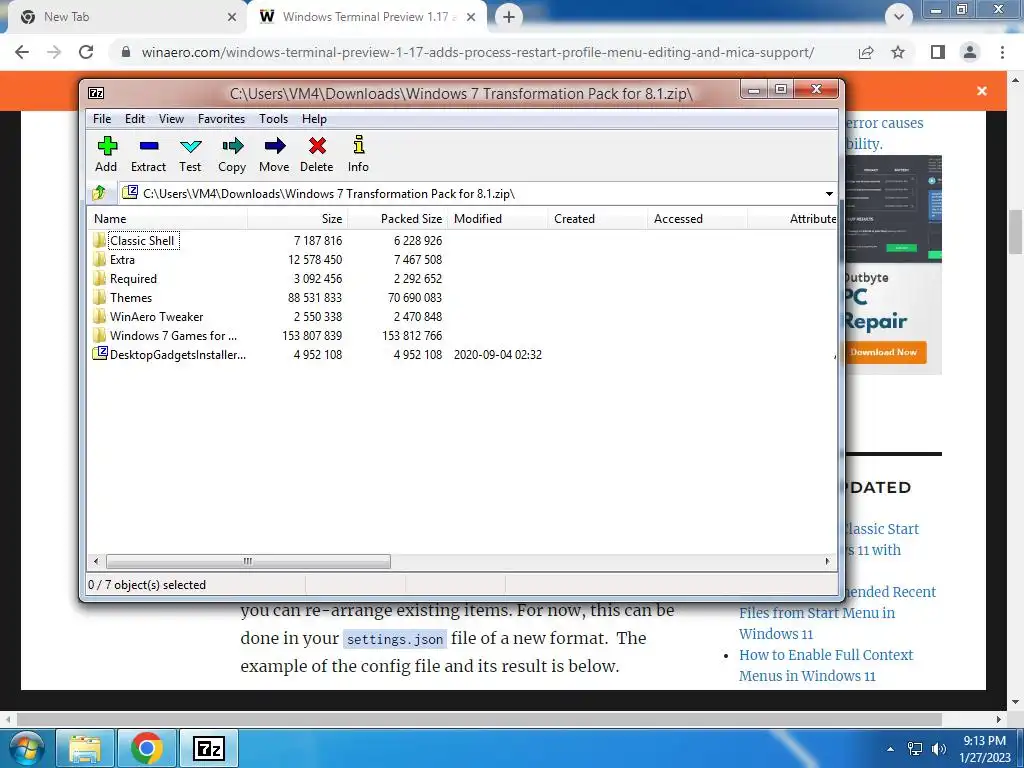Bookmark this page with the star
The width and height of the screenshot is (1024, 768).
pos(898,52)
